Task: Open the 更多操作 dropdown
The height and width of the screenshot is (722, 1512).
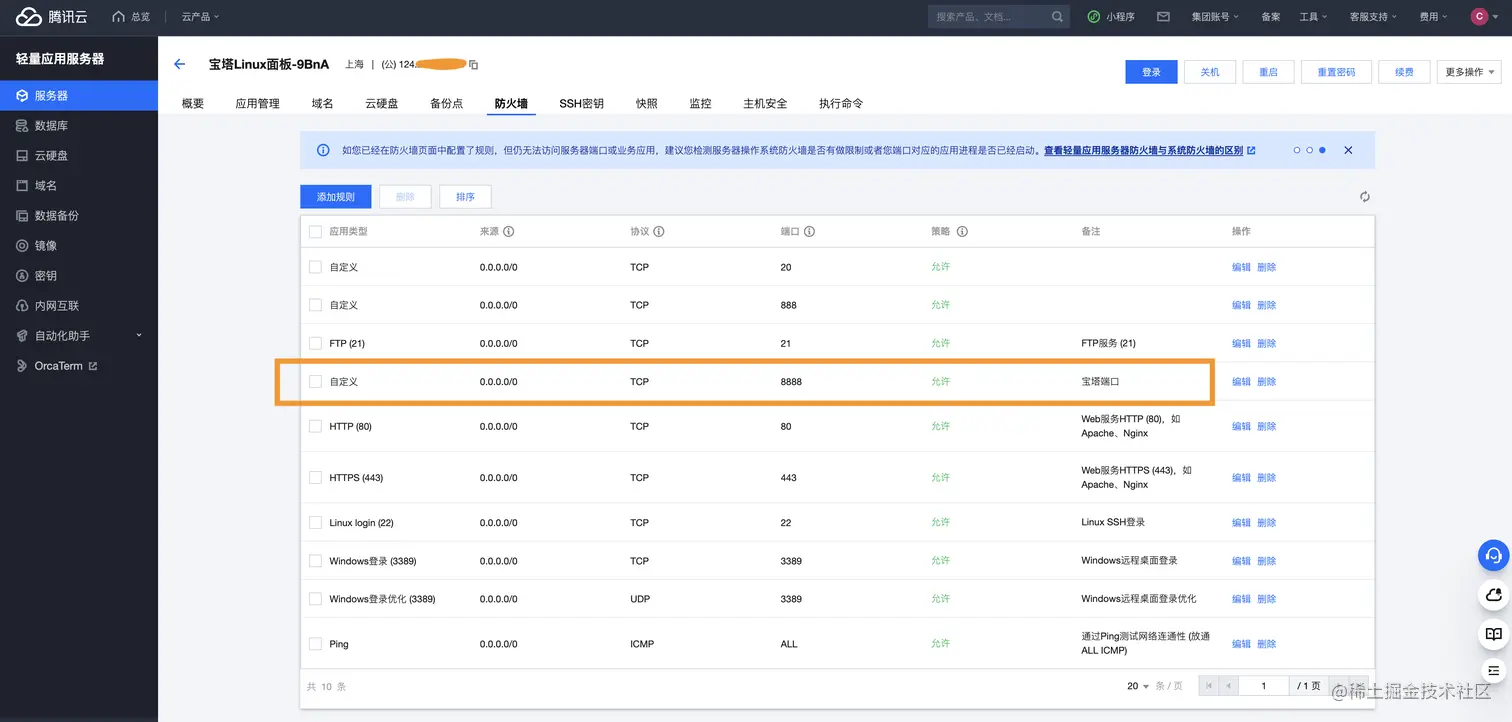Action: point(1469,72)
